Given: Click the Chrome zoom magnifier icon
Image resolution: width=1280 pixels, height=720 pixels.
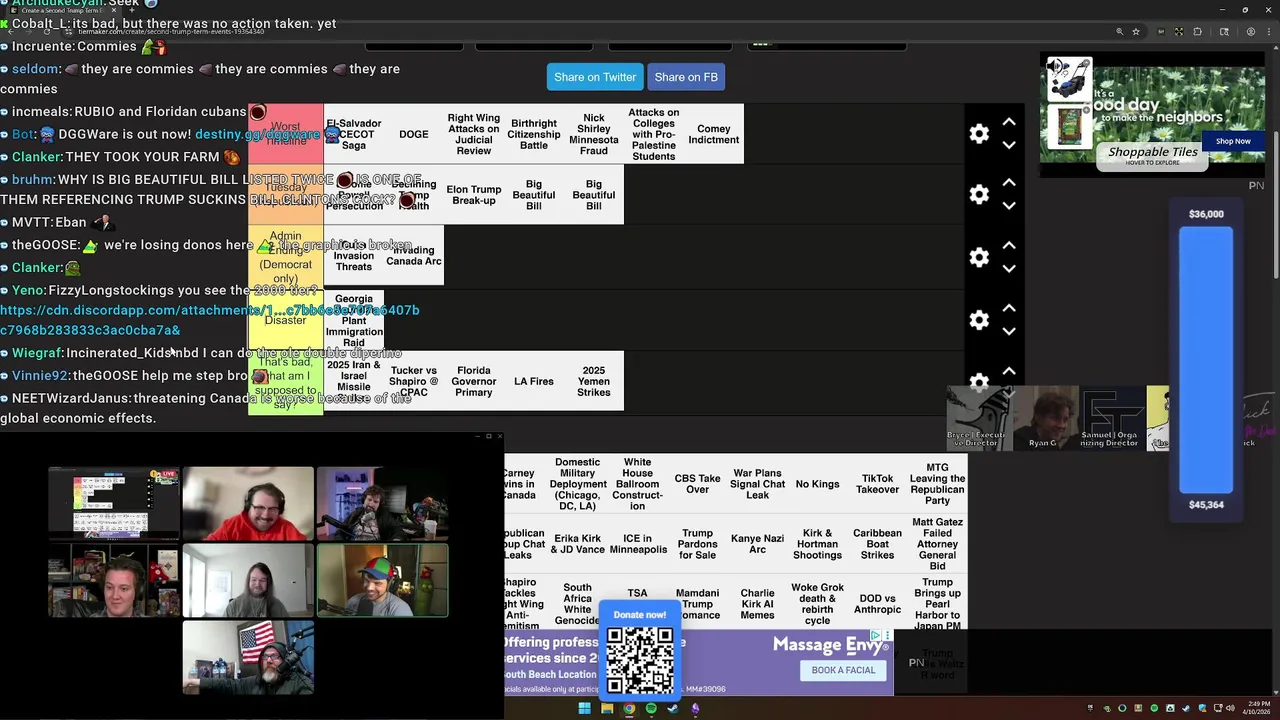Looking at the screenshot, I should (x=1120, y=32).
